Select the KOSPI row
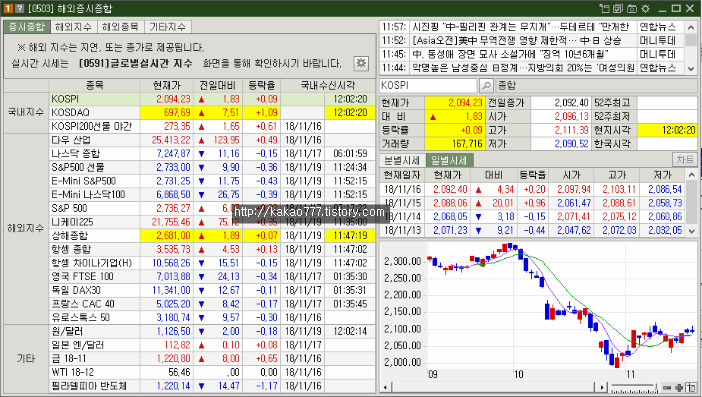The height and width of the screenshot is (397, 702). tap(212, 99)
